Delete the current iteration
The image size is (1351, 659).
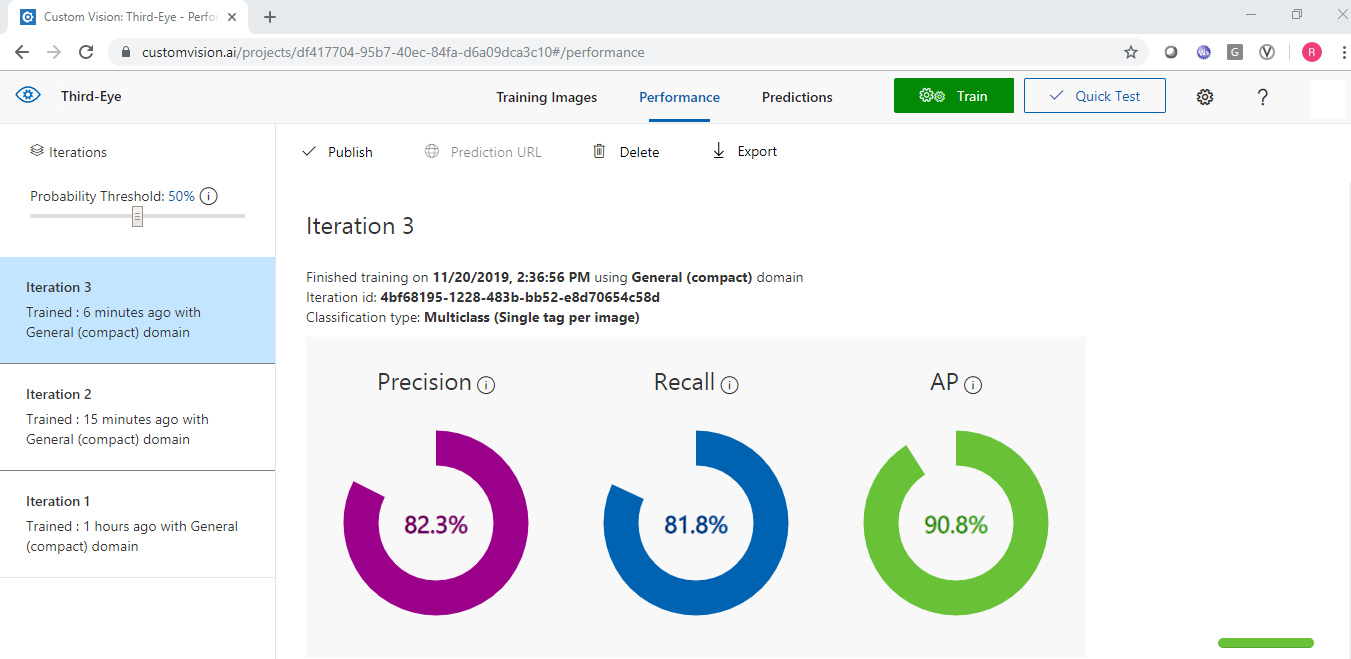[626, 152]
